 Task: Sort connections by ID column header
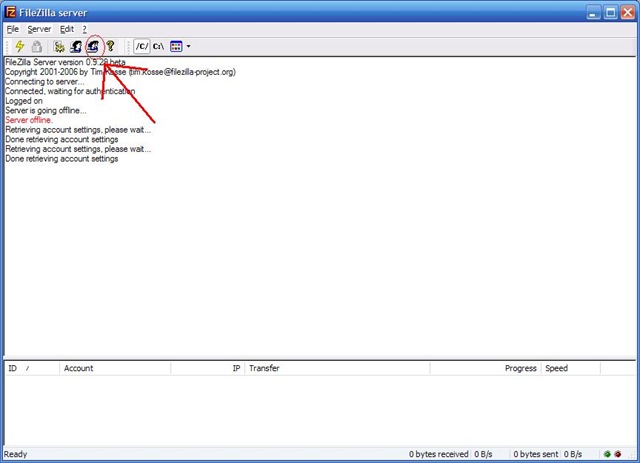click(32, 368)
